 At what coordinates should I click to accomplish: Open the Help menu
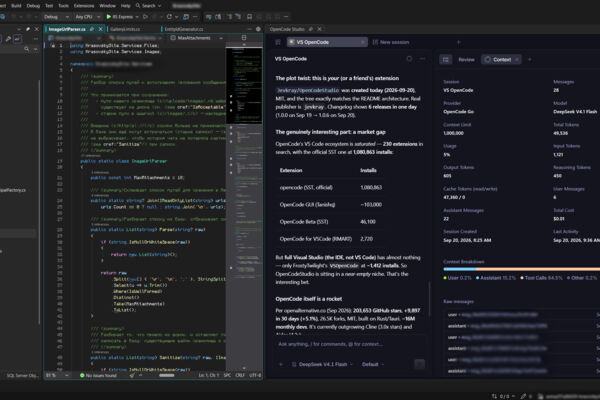126,6
